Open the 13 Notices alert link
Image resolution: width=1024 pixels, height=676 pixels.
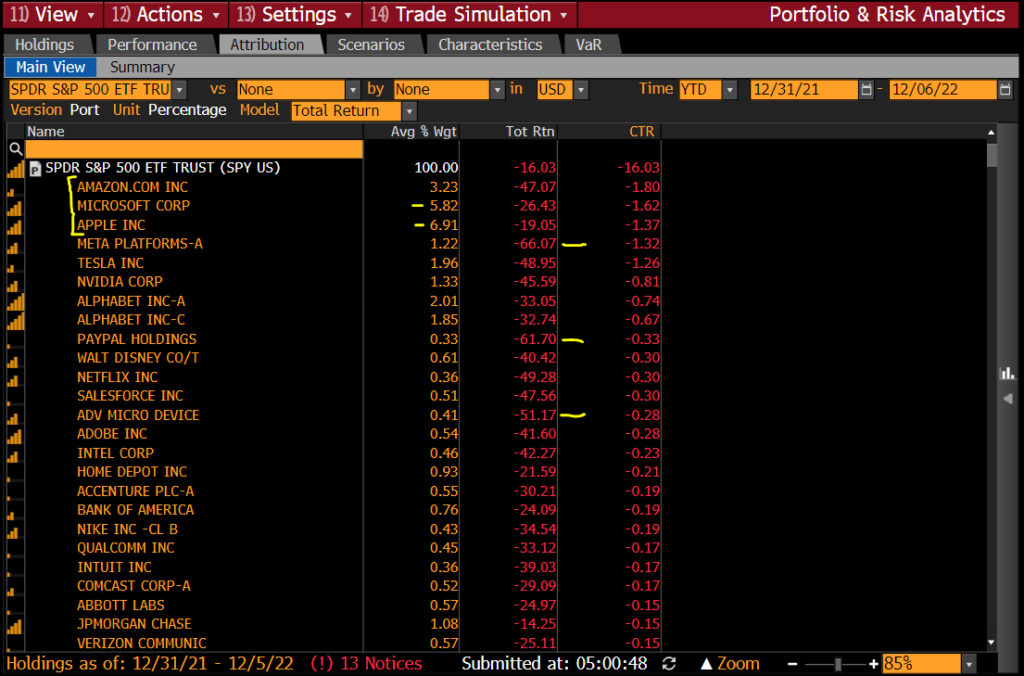[x=366, y=664]
